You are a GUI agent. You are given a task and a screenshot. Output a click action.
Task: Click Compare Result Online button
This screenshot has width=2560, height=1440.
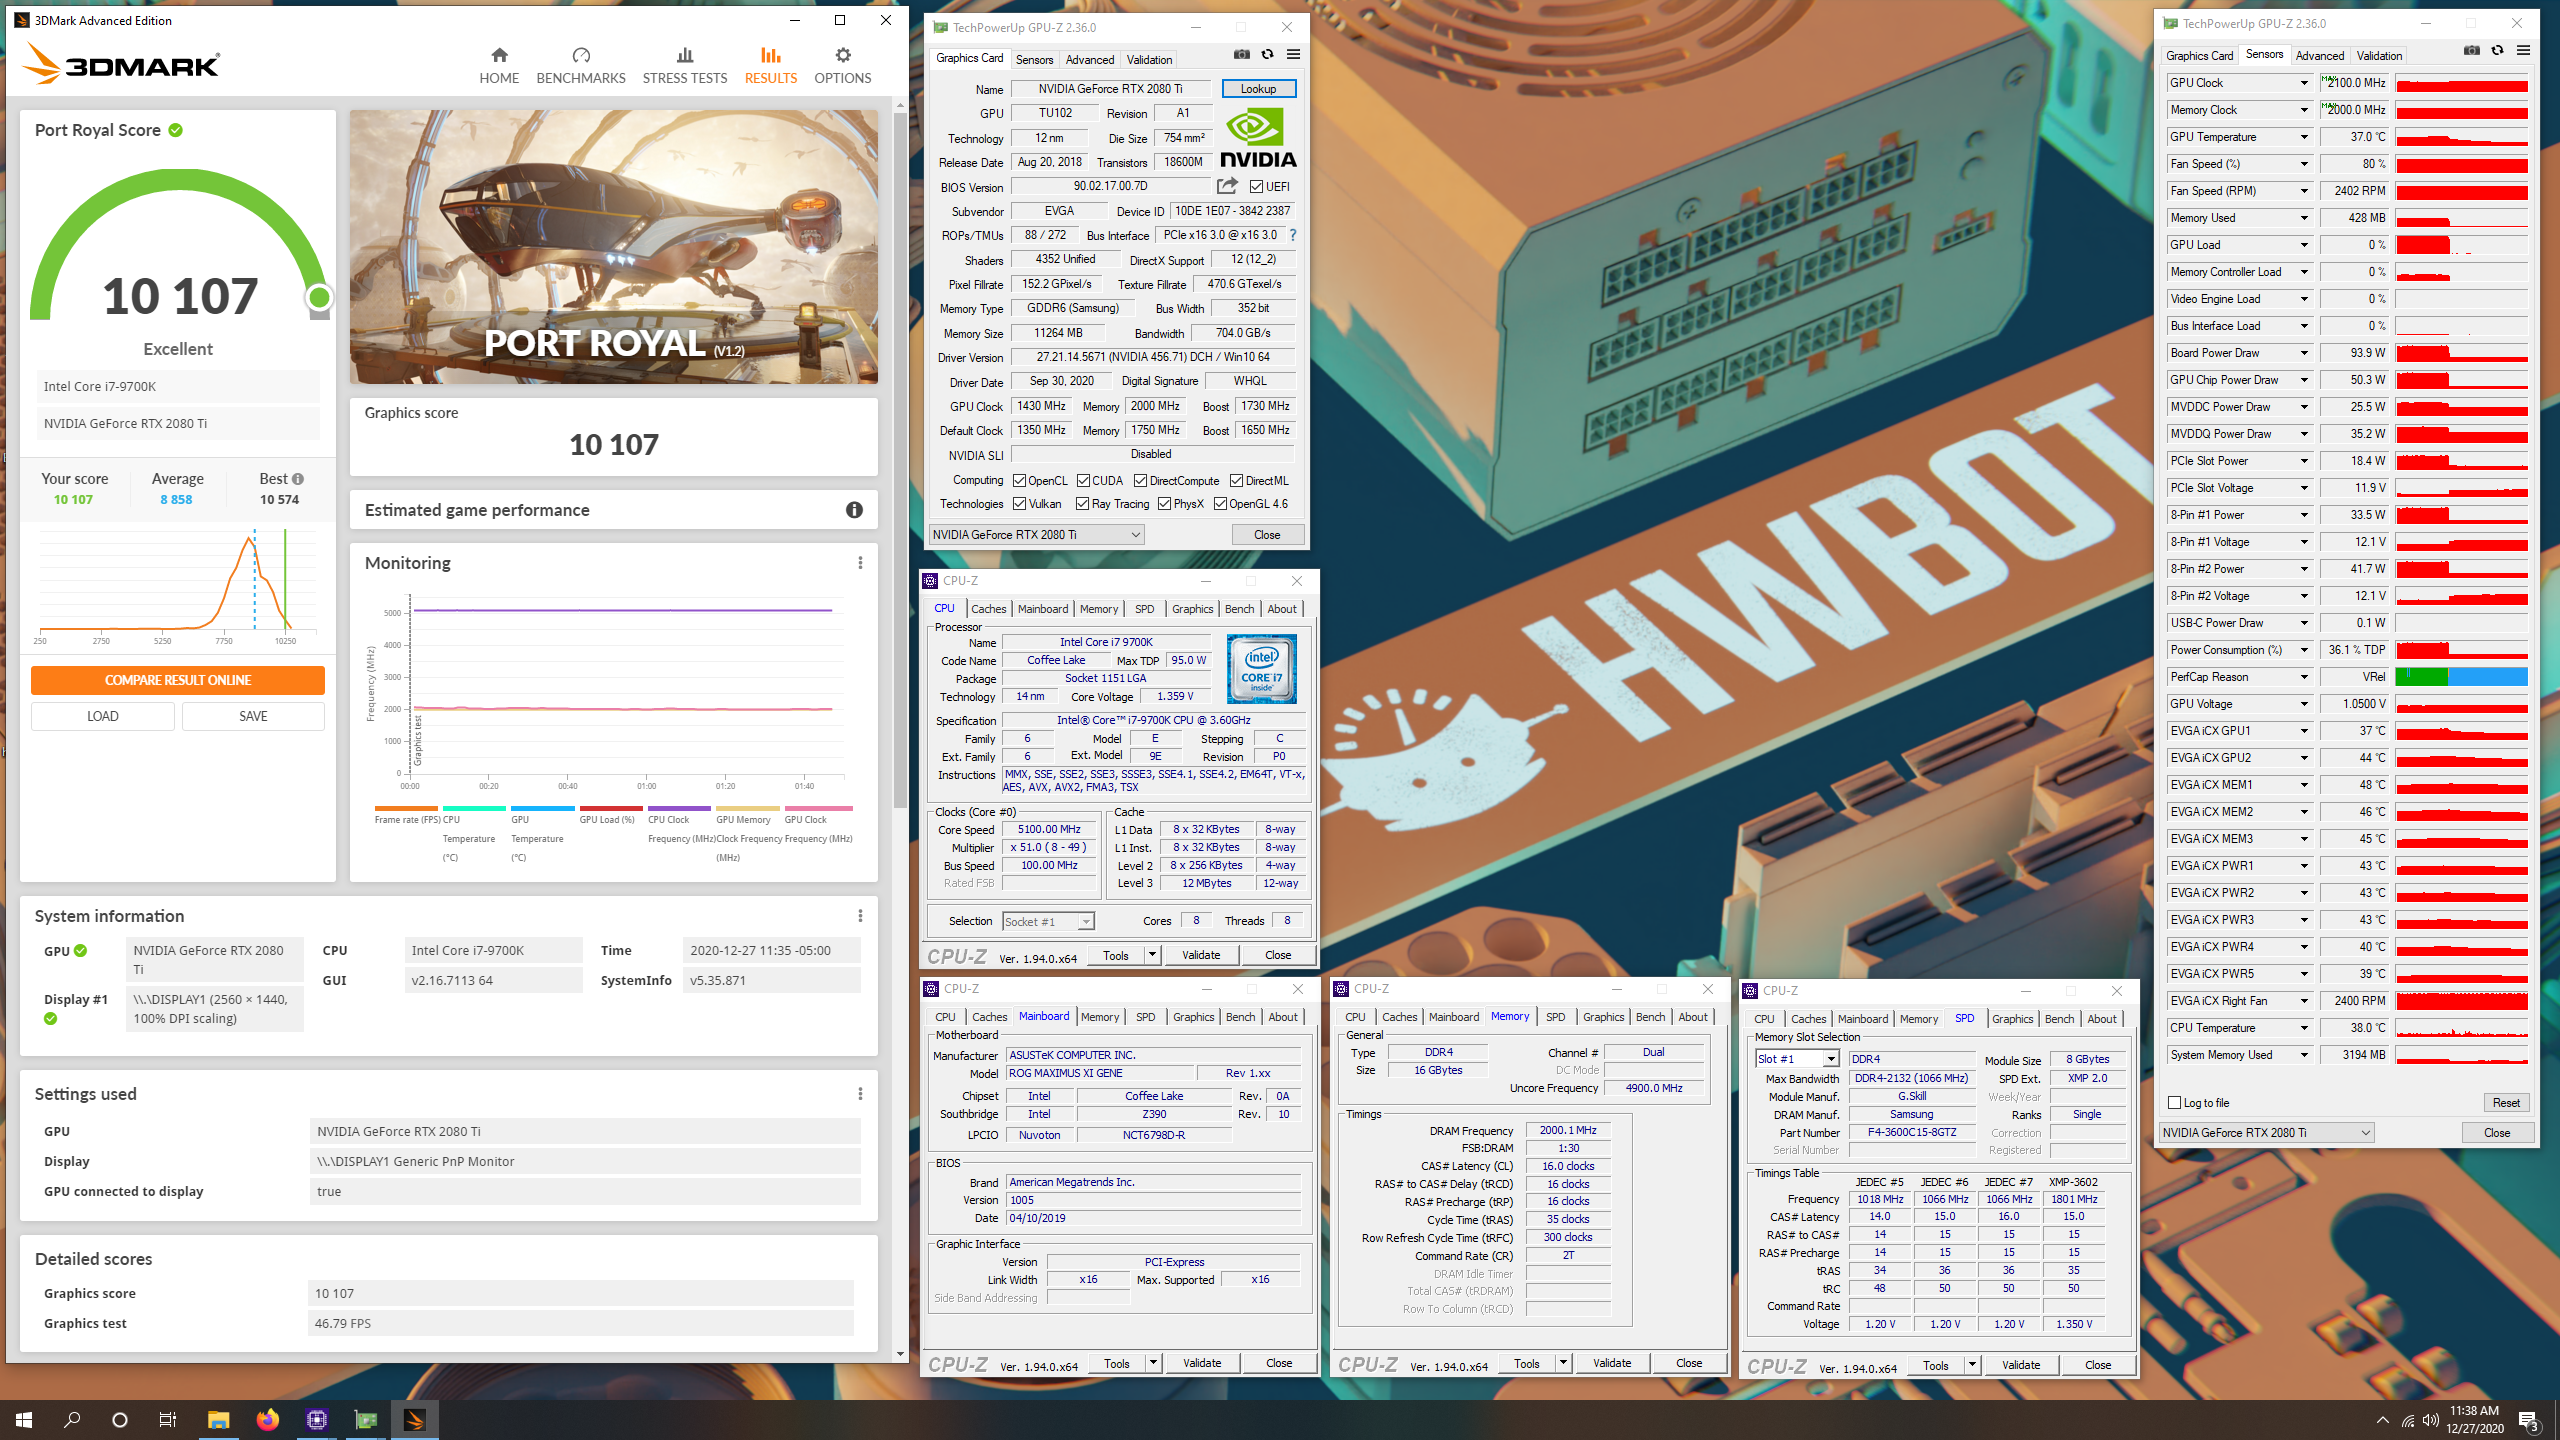tap(178, 680)
